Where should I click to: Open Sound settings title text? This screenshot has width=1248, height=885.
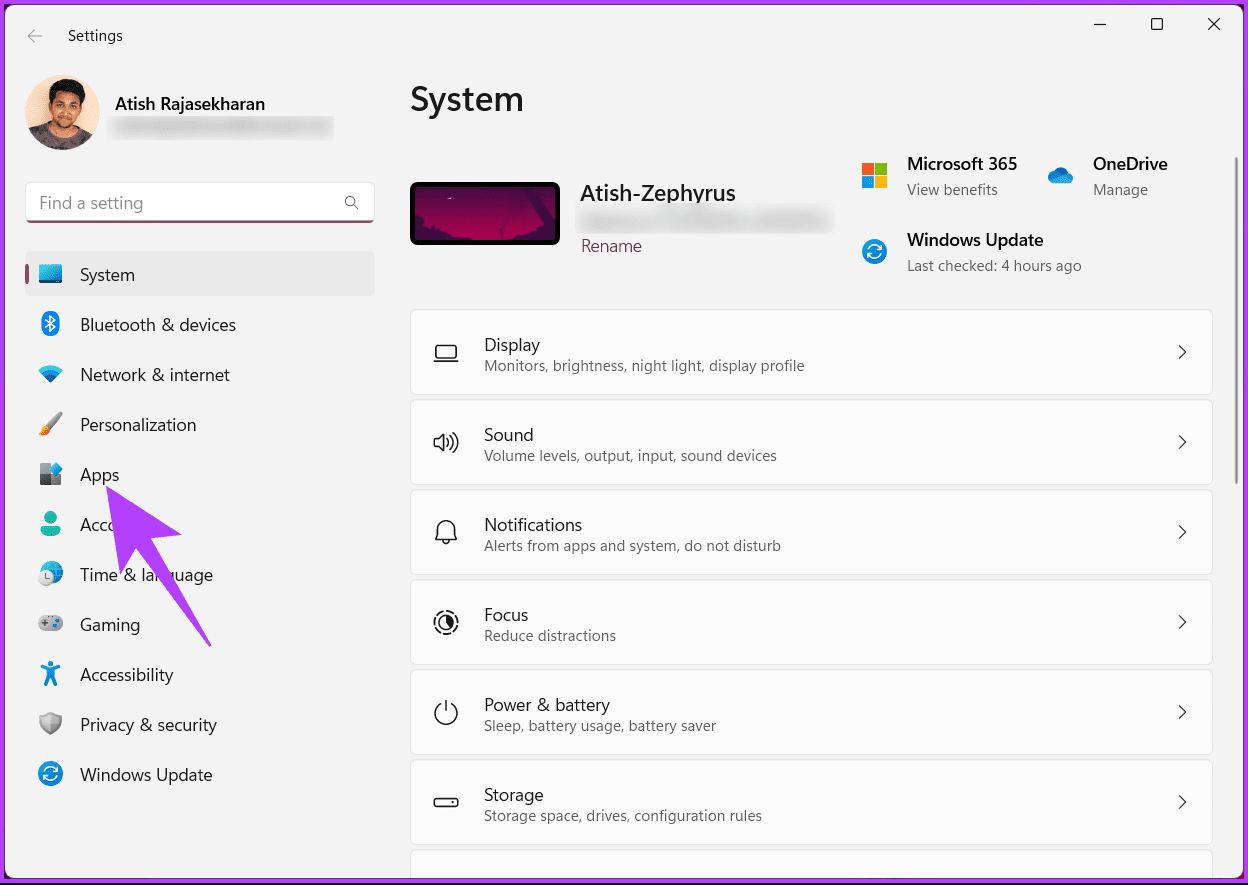pyautogui.click(x=509, y=435)
